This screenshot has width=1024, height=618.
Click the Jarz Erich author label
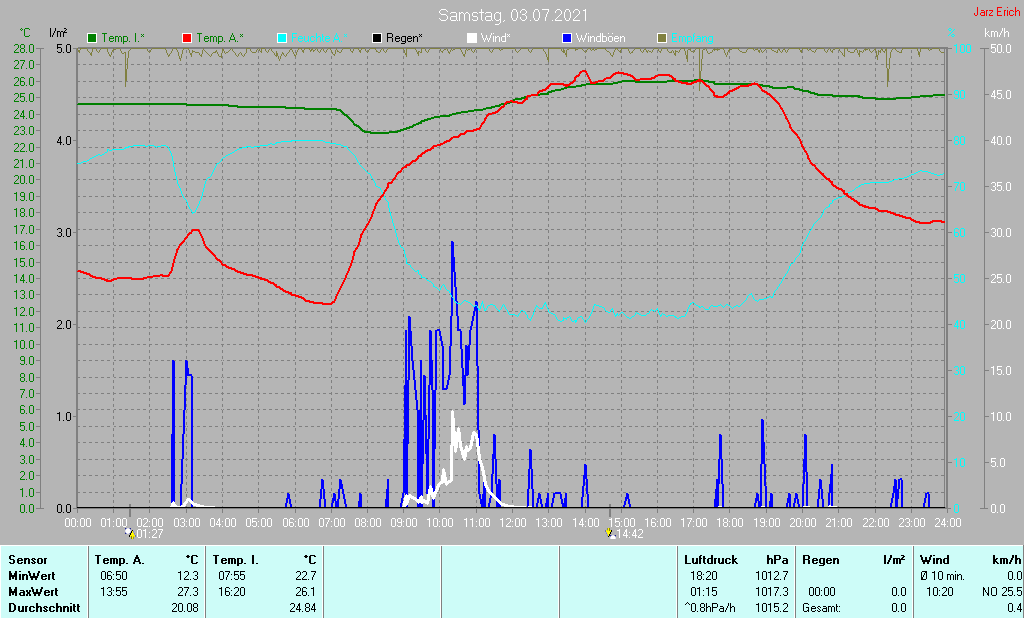(x=997, y=12)
